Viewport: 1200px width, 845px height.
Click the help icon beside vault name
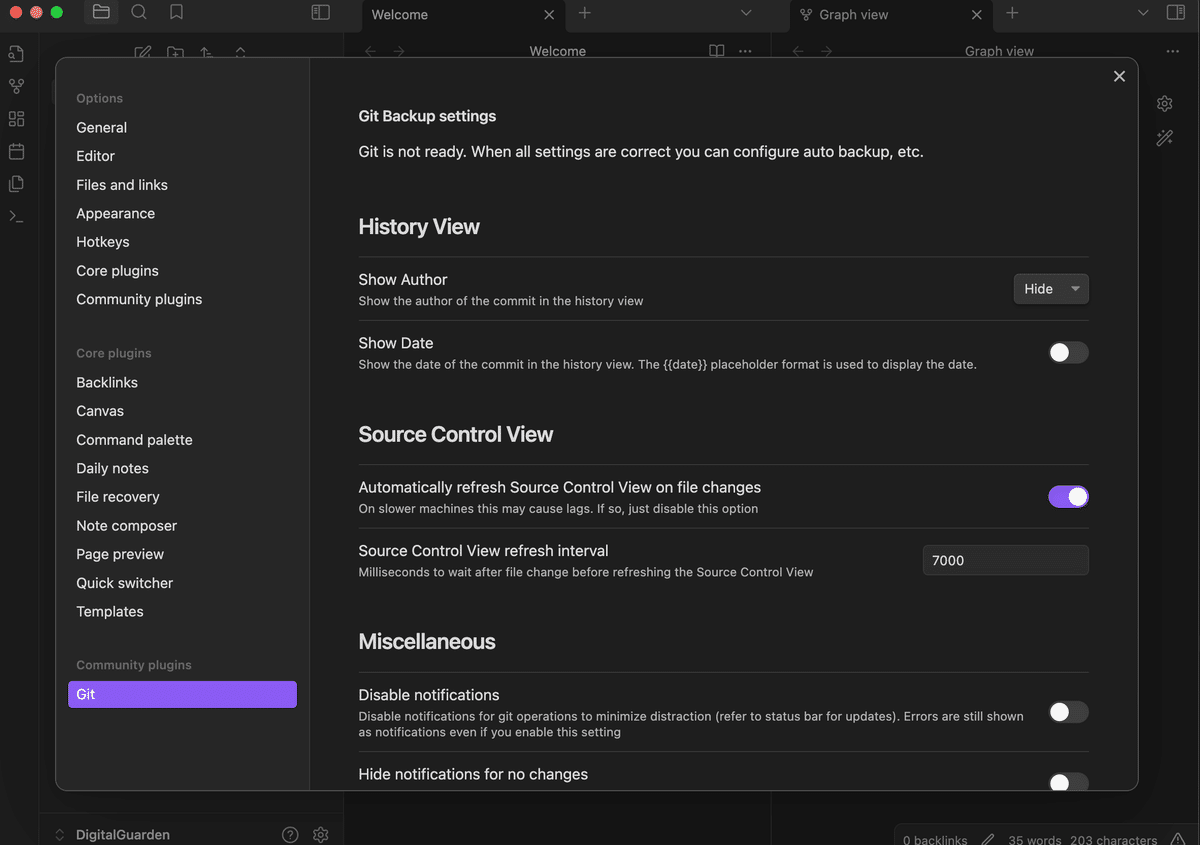coord(290,834)
